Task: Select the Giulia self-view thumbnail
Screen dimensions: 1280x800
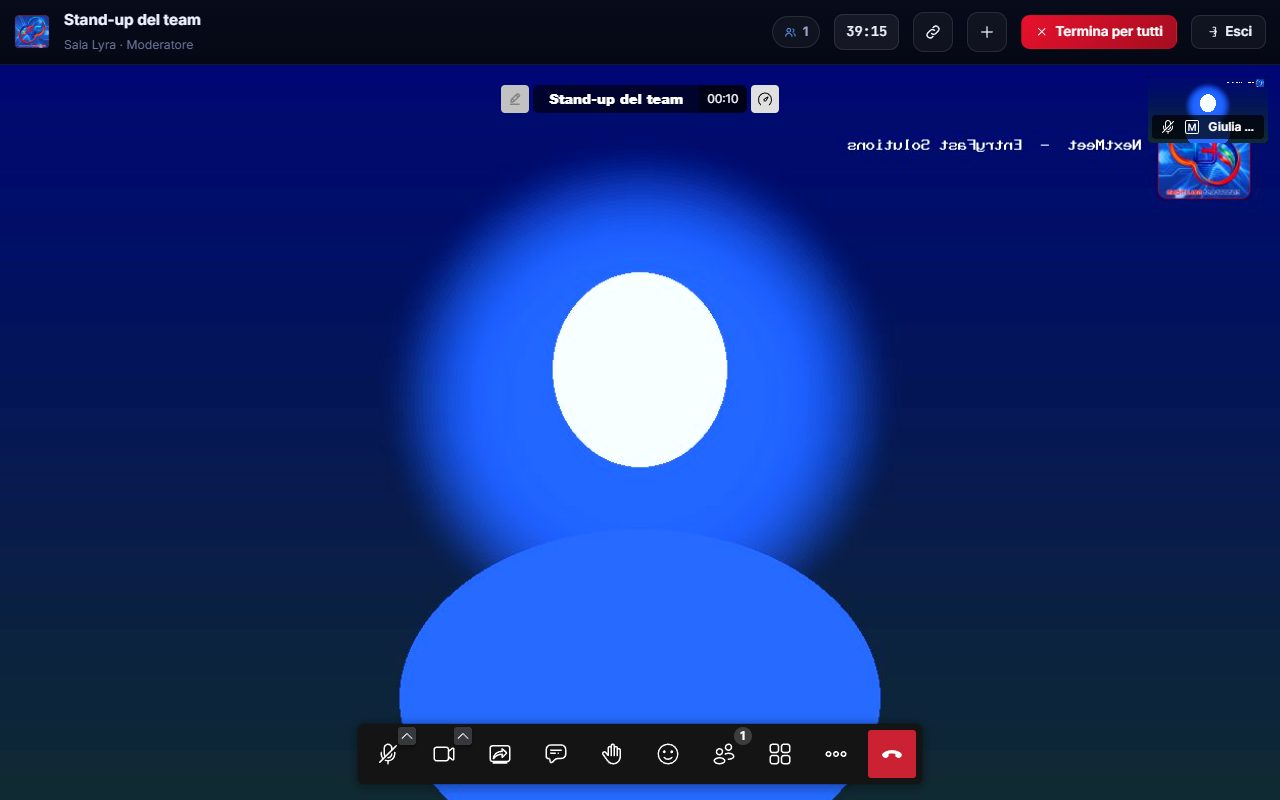Action: [1208, 110]
